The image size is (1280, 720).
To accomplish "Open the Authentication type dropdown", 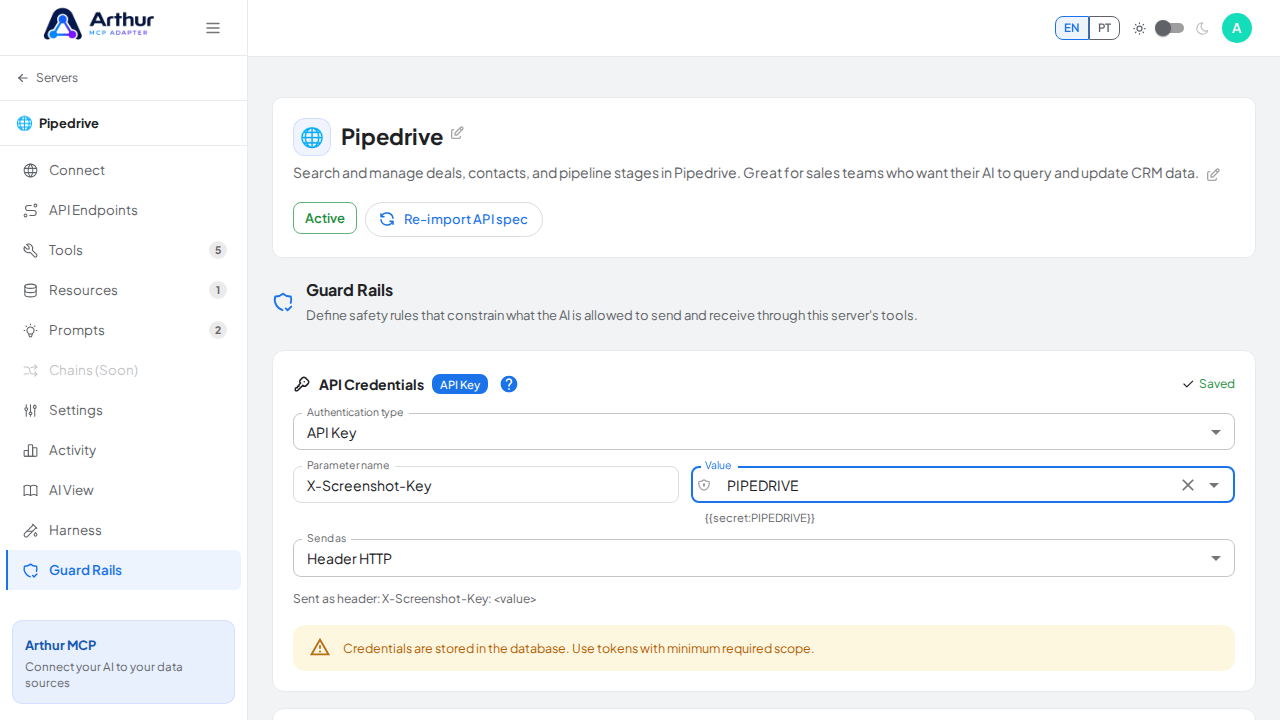I will (x=764, y=432).
